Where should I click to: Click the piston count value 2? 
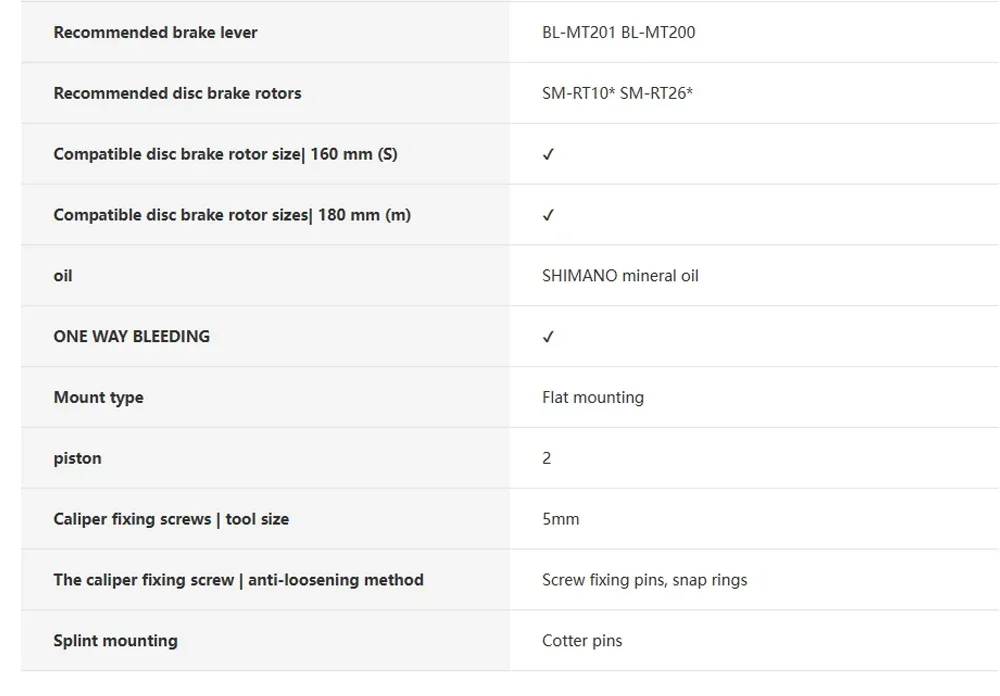[x=547, y=458]
